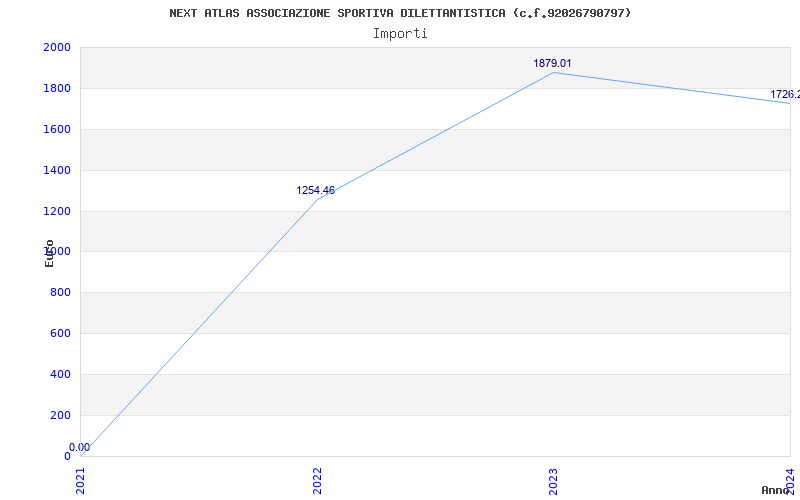The image size is (800, 500).
Task: Click the 2022 x-axis label
Action: pyautogui.click(x=317, y=481)
